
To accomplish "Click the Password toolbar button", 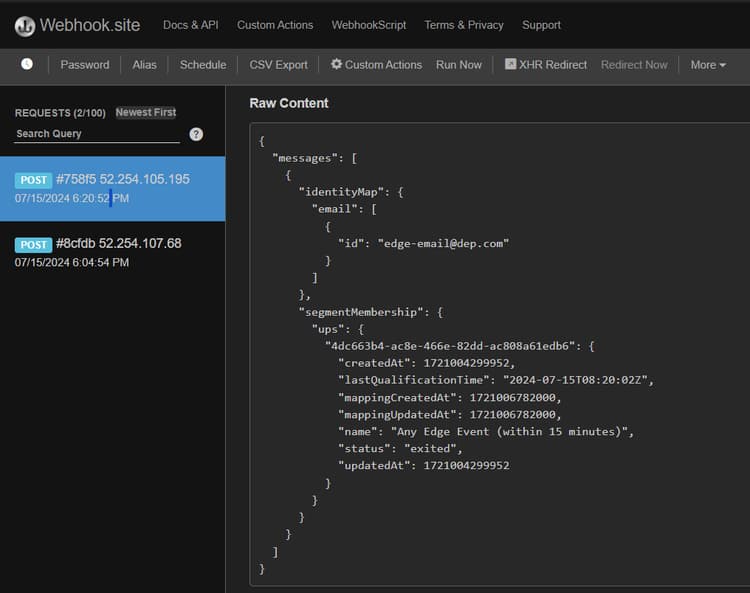I will tap(85, 65).
